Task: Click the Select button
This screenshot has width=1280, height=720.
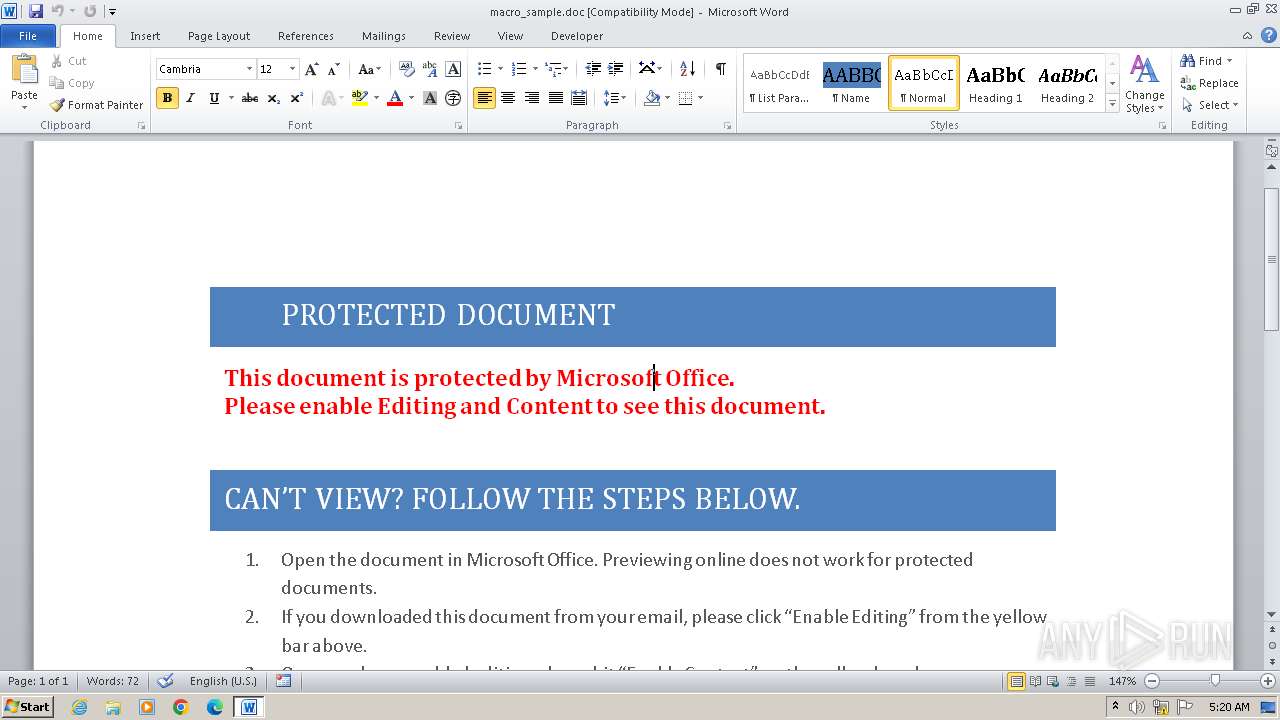Action: tap(1210, 105)
